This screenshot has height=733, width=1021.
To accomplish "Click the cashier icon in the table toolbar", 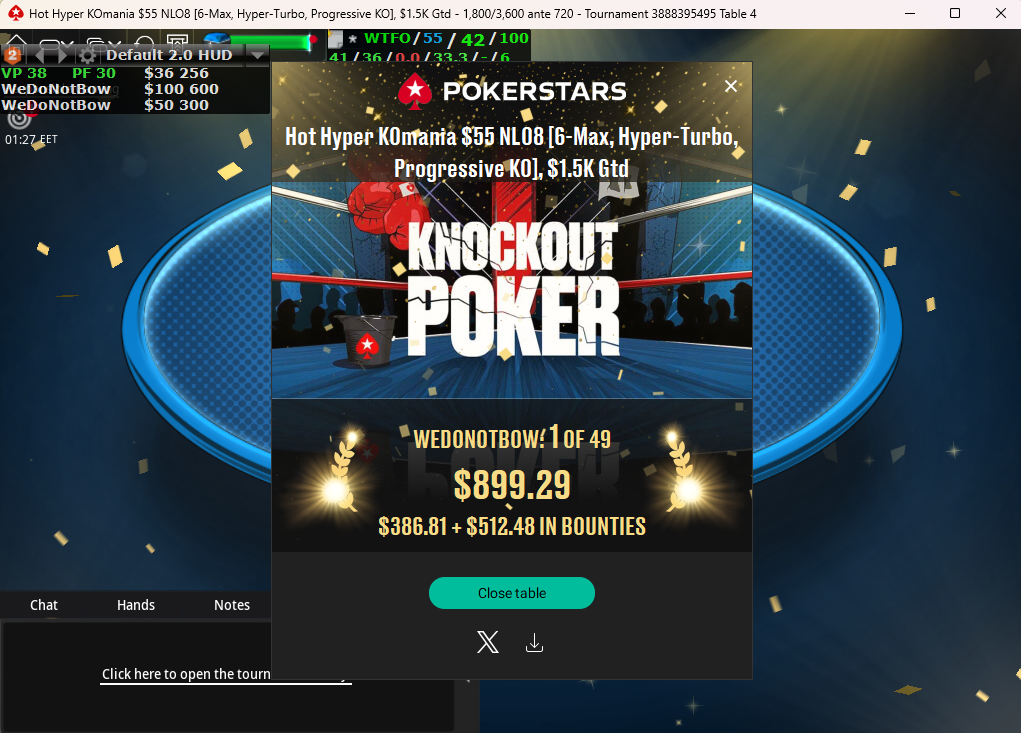I will pyautogui.click(x=177, y=40).
